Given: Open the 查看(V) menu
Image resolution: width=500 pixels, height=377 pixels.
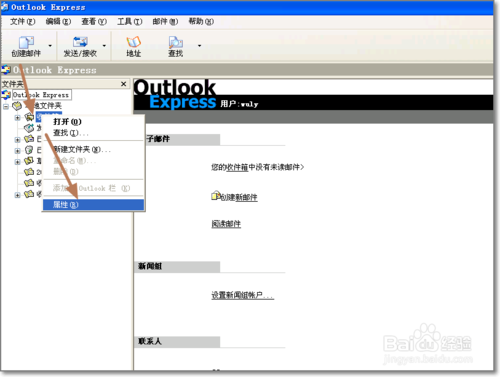Looking at the screenshot, I should tap(94, 22).
